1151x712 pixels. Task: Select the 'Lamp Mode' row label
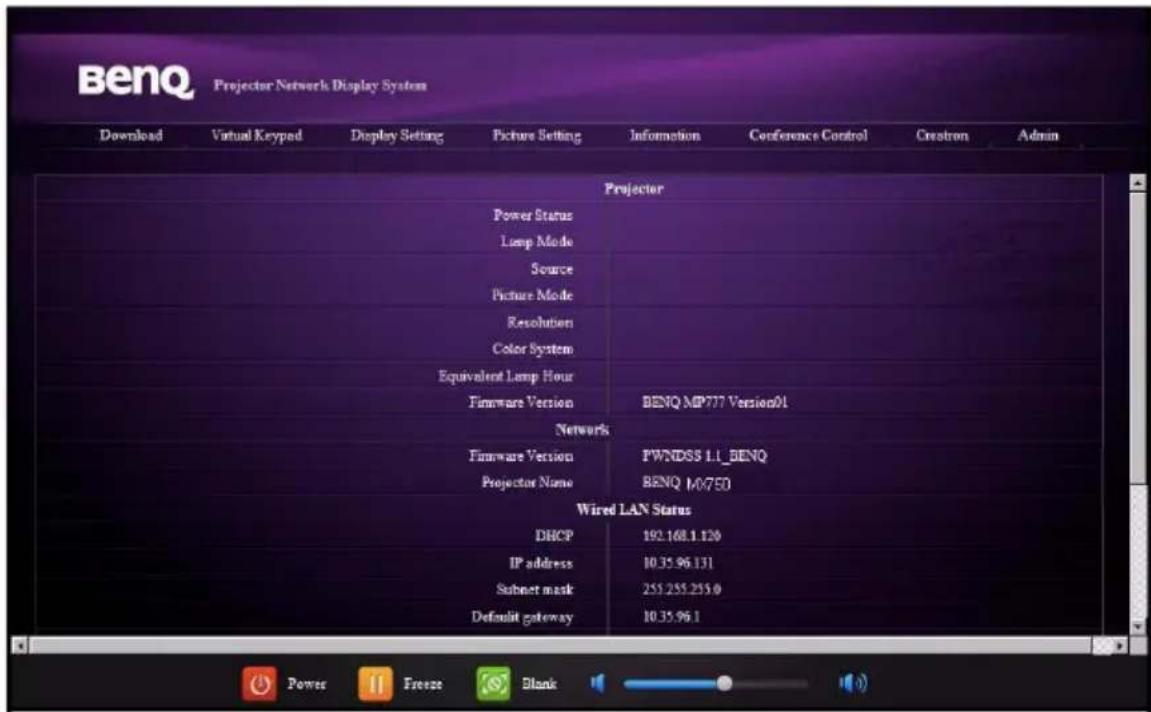pos(537,241)
